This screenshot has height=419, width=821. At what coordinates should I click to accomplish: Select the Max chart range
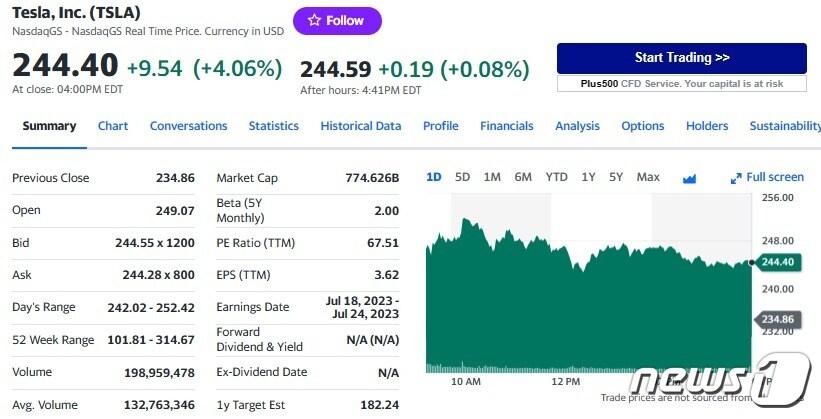click(648, 177)
